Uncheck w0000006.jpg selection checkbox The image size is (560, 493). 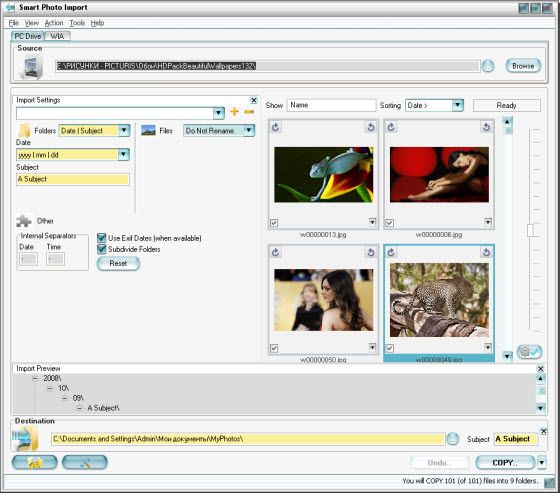pos(390,223)
